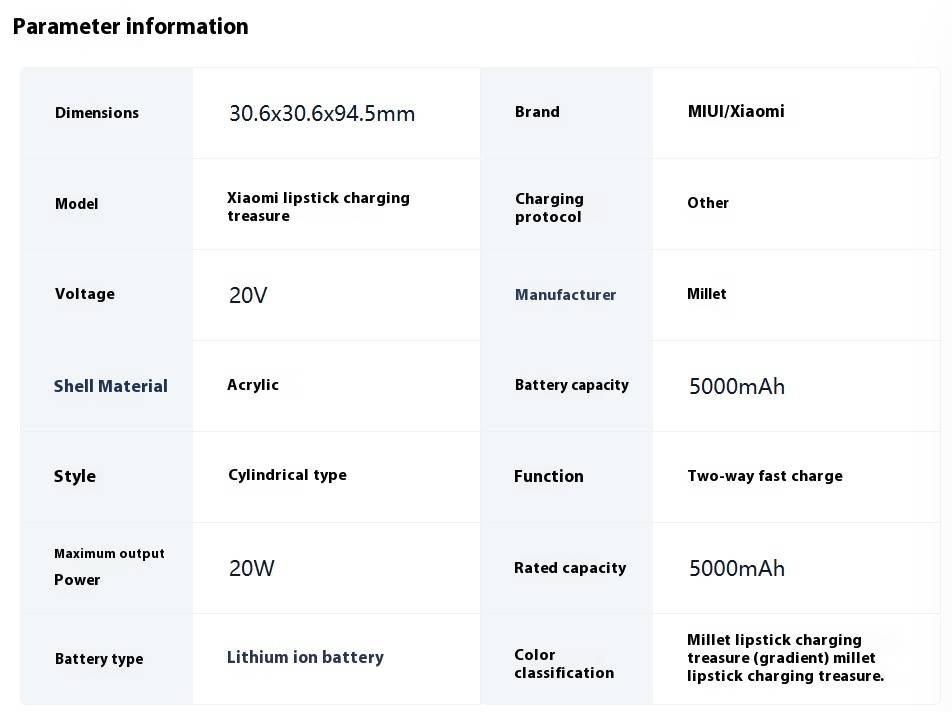Viewport: 952px width, 712px height.
Task: Click the Manufacturer label link
Action: point(565,294)
